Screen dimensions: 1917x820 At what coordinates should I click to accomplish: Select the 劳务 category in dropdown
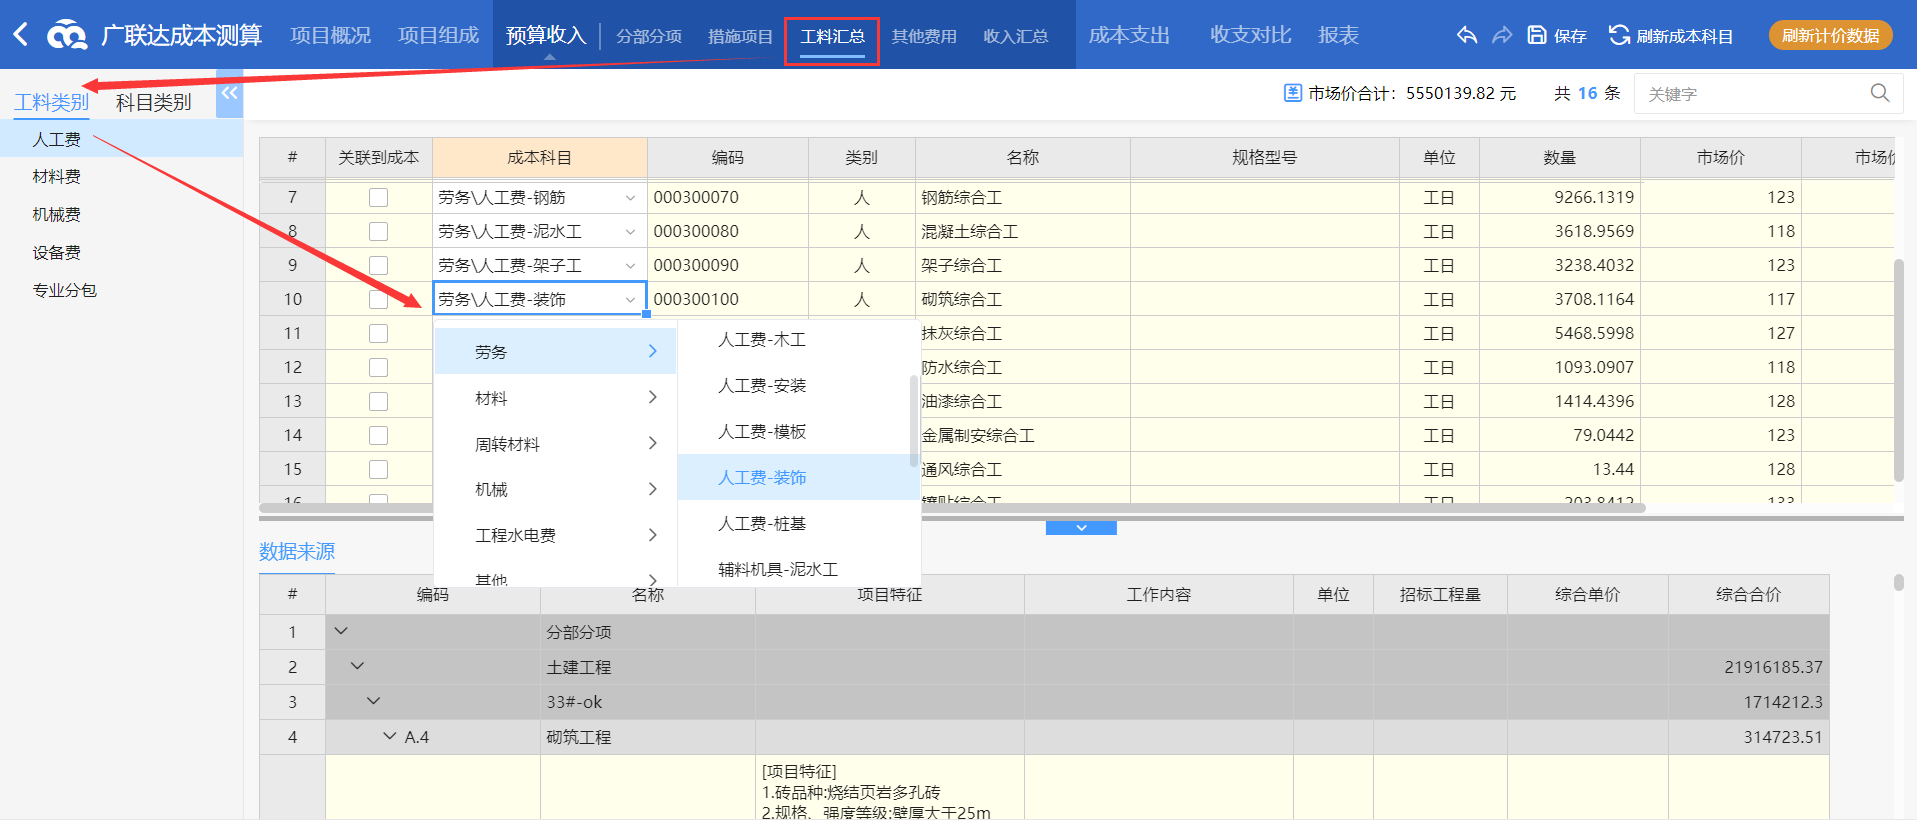[x=555, y=351]
